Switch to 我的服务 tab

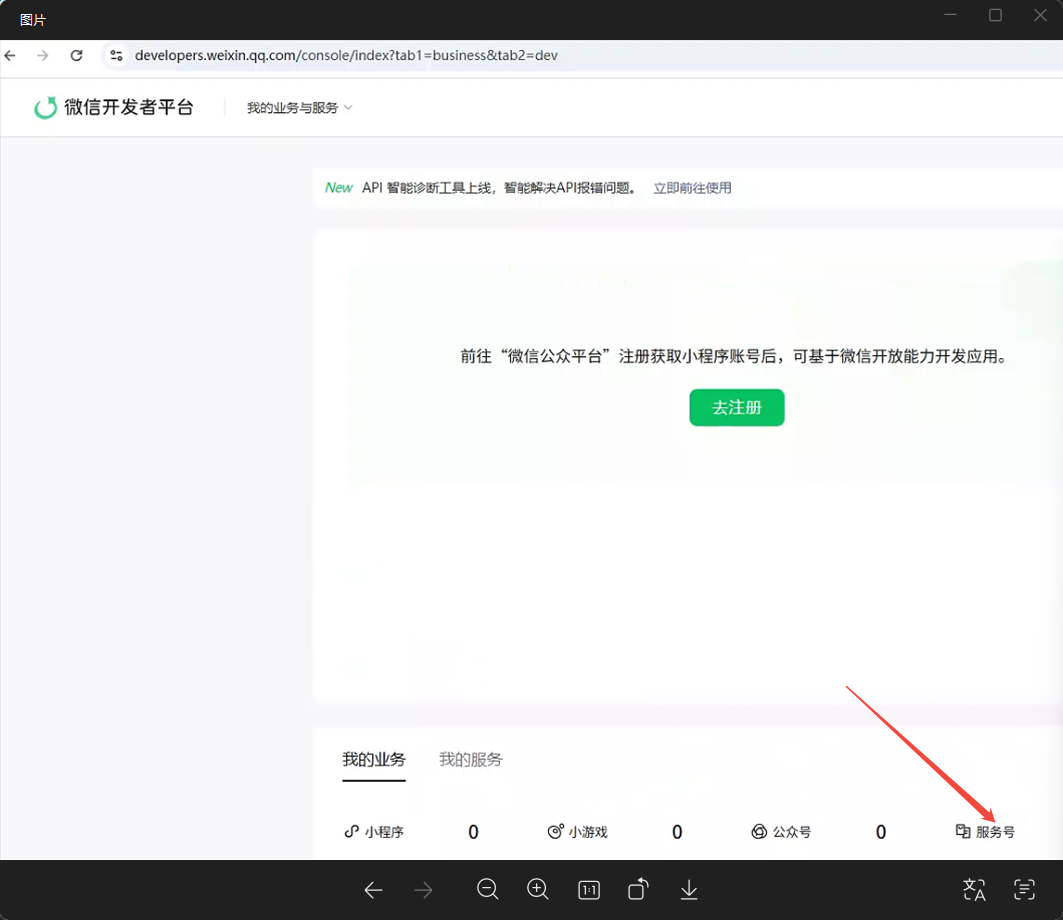[x=471, y=760]
